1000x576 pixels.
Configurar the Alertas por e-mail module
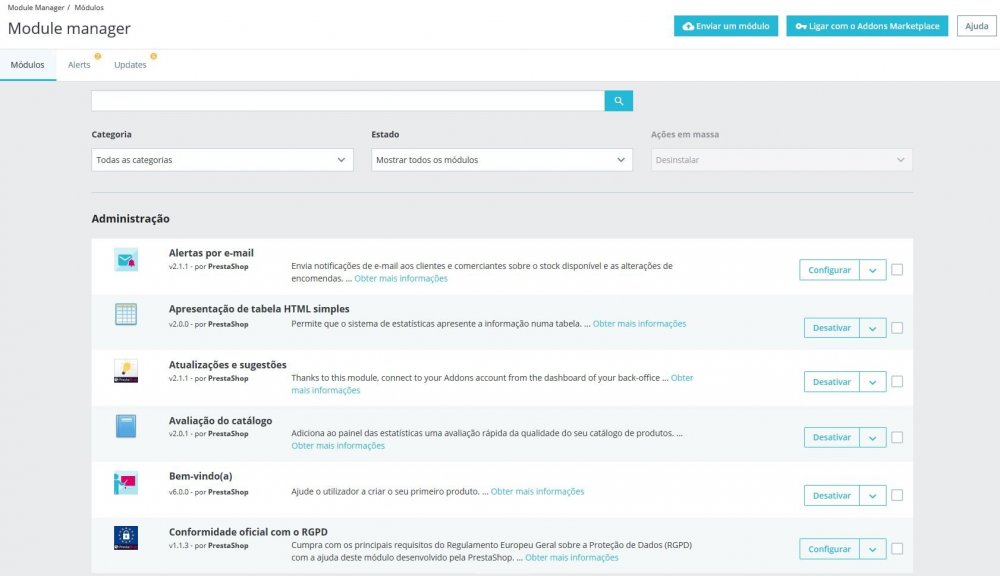point(829,270)
